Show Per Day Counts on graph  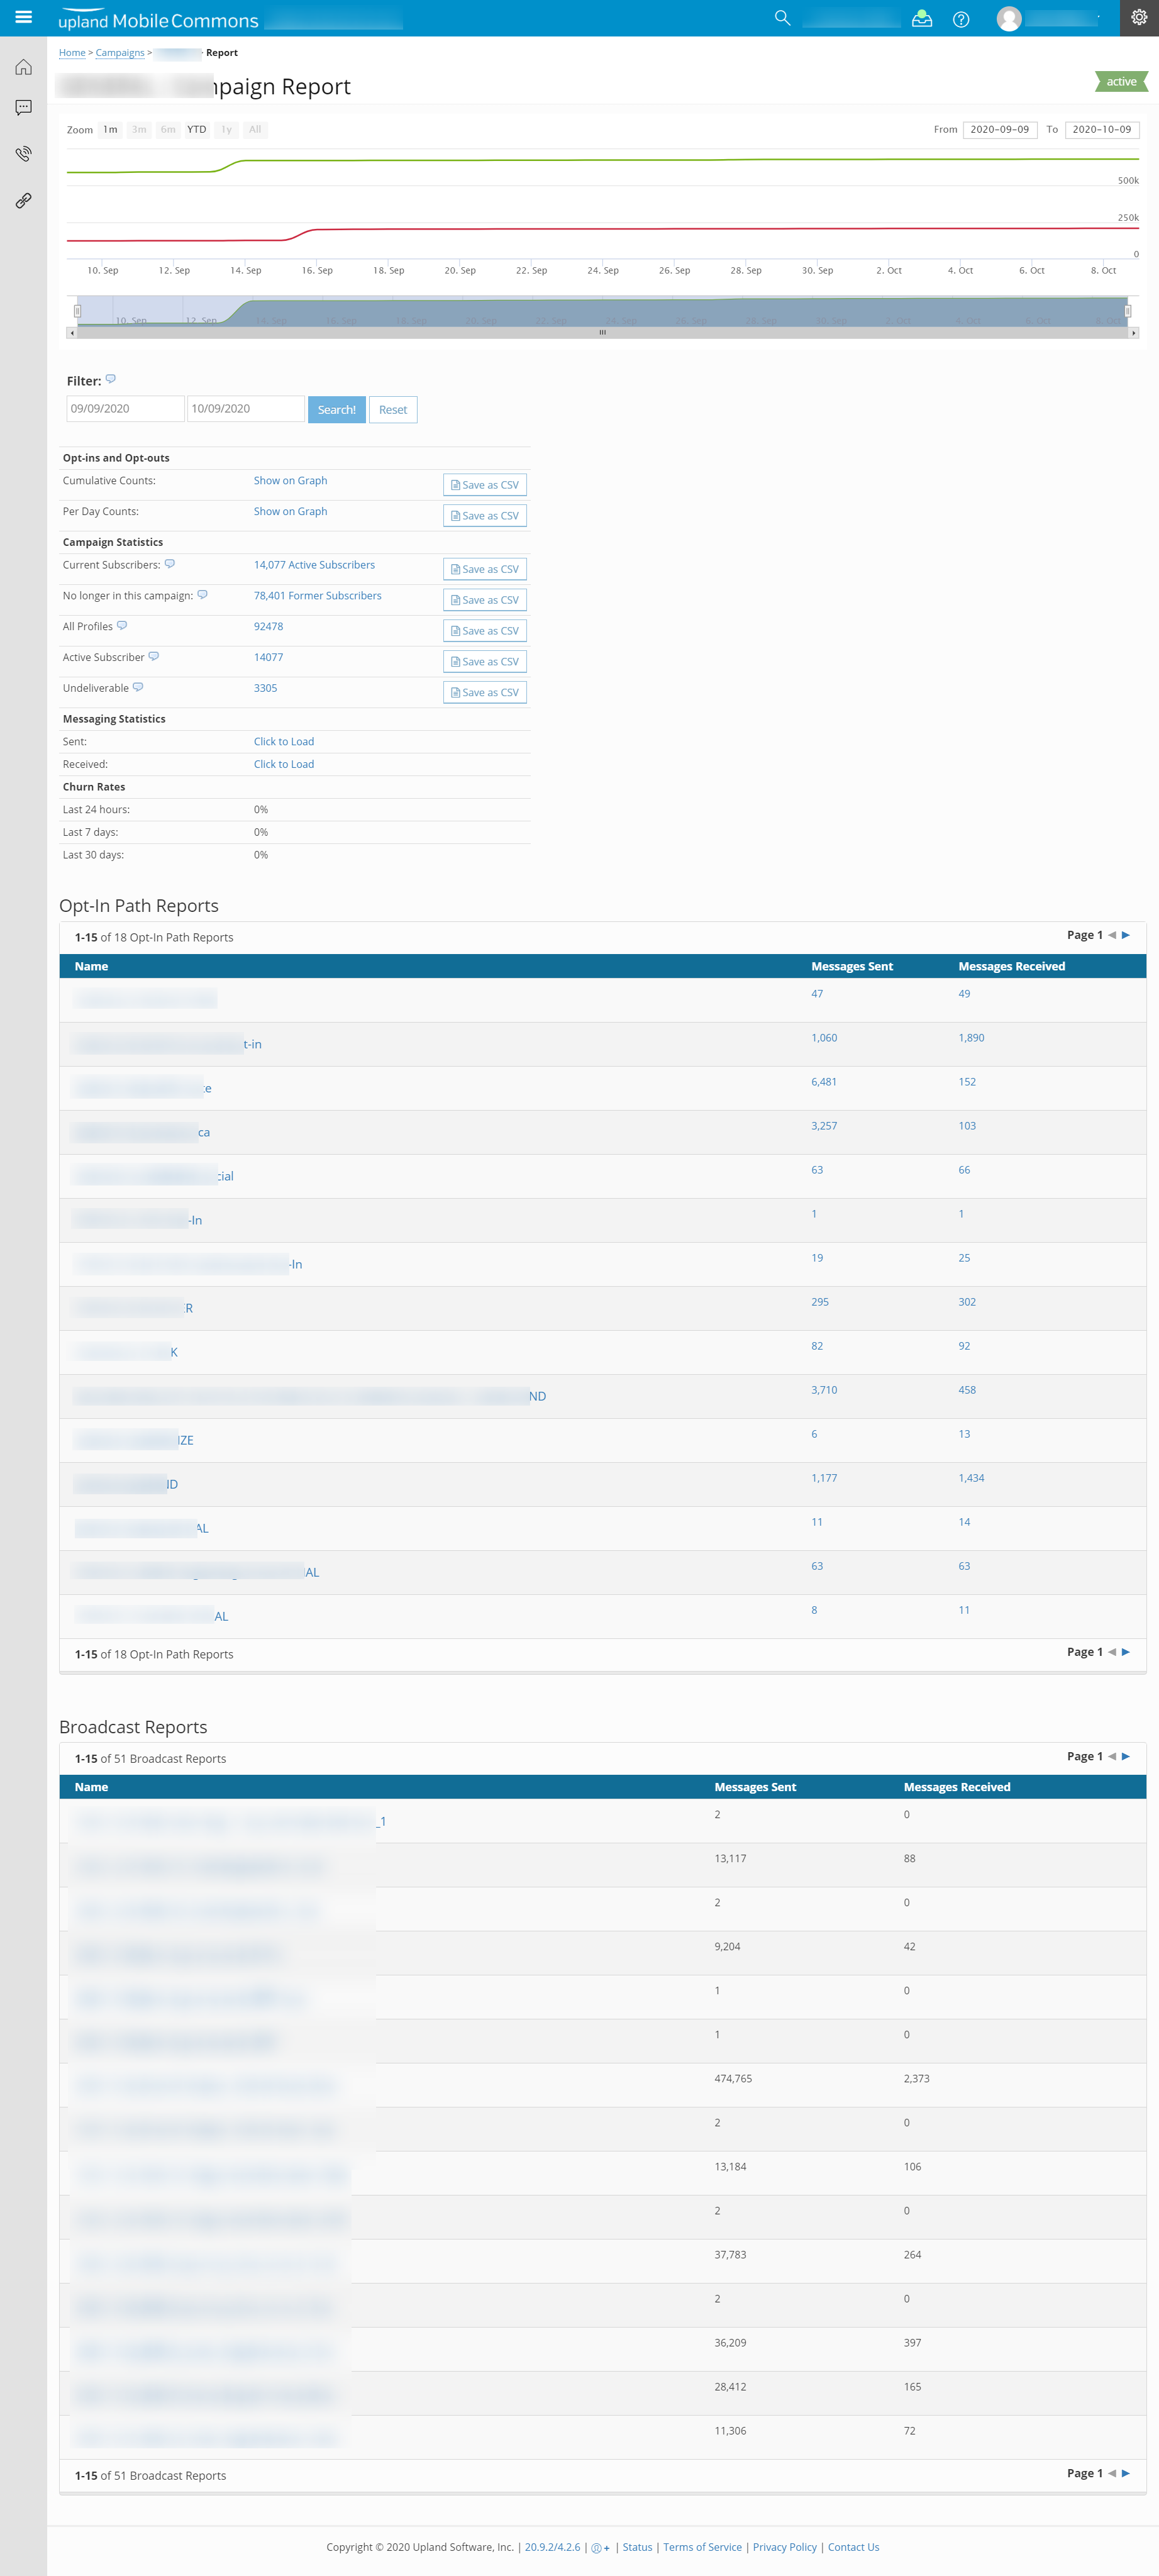[x=290, y=511]
